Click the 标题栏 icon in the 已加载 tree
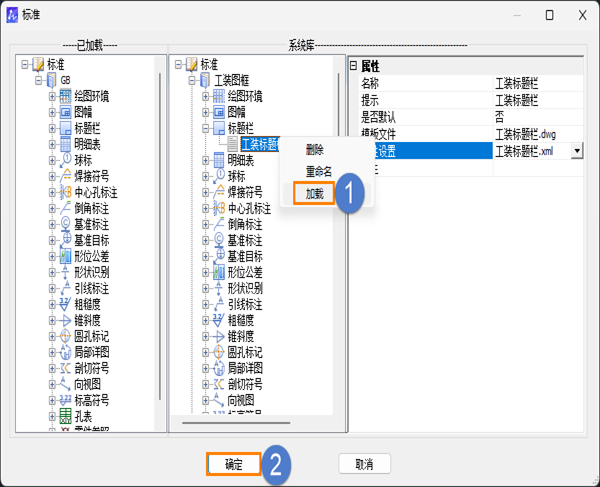The height and width of the screenshot is (487, 600). [x=65, y=128]
